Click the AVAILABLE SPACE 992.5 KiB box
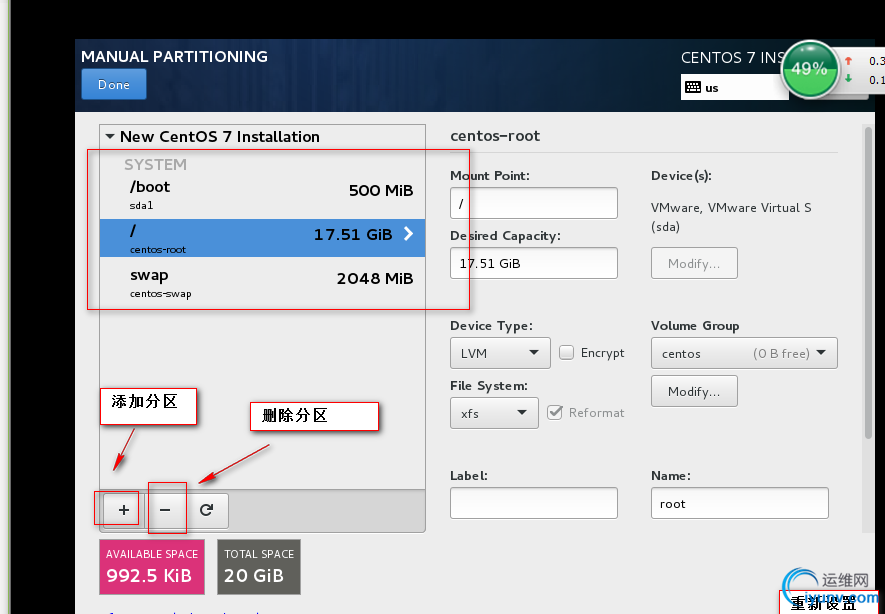The width and height of the screenshot is (885, 614). point(152,567)
